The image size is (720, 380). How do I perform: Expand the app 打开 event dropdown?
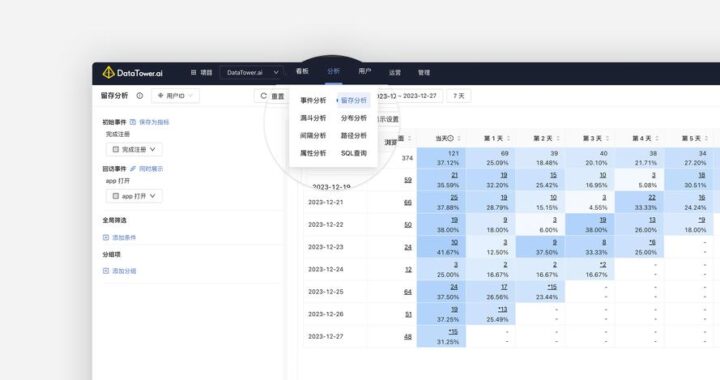pos(134,196)
